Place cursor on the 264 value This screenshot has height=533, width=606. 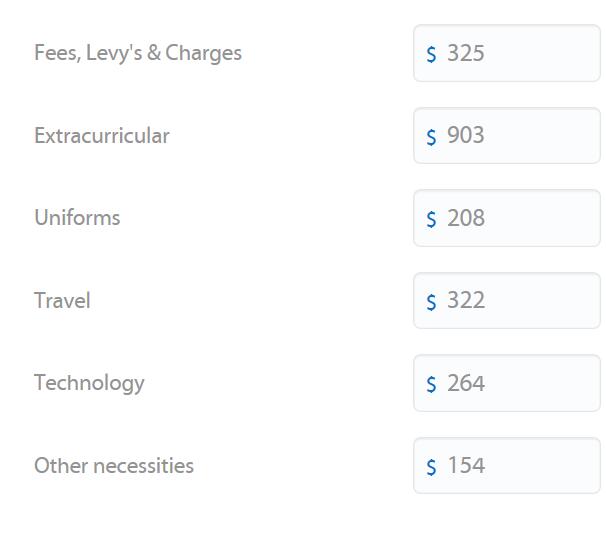[x=466, y=383]
